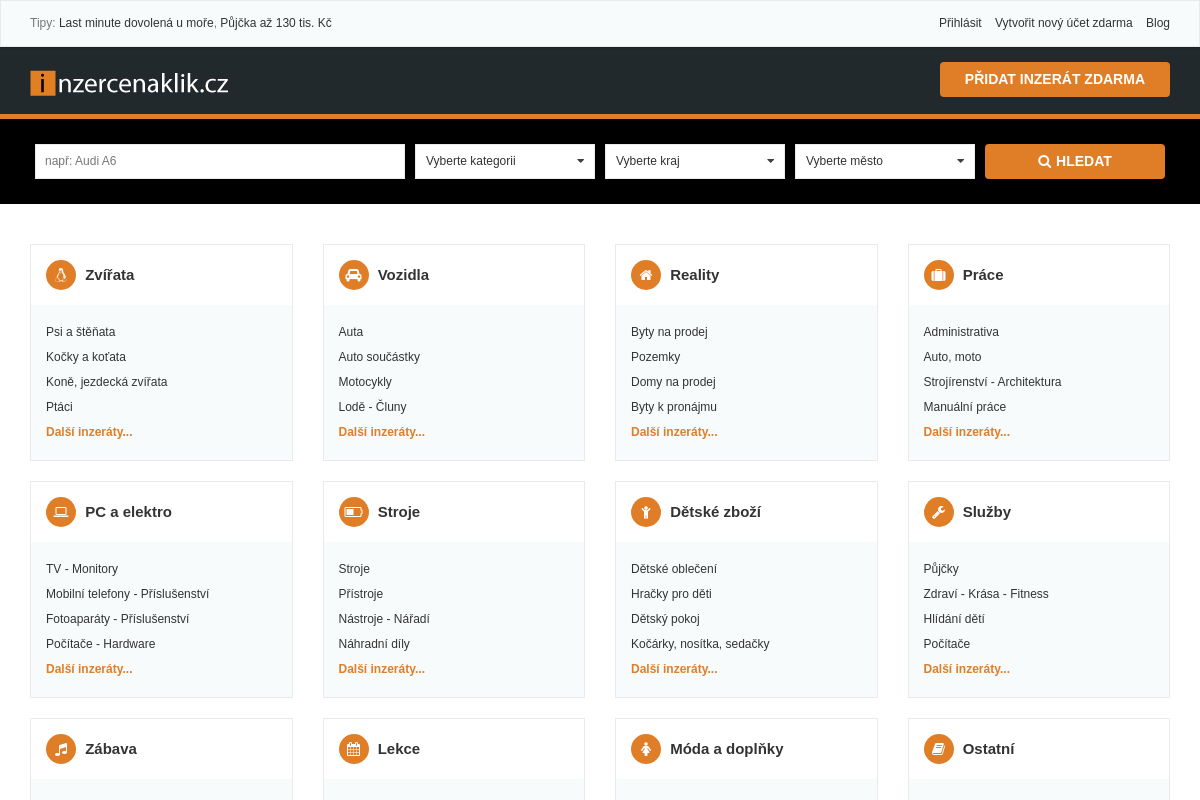Open the Blog link

pos(1158,23)
